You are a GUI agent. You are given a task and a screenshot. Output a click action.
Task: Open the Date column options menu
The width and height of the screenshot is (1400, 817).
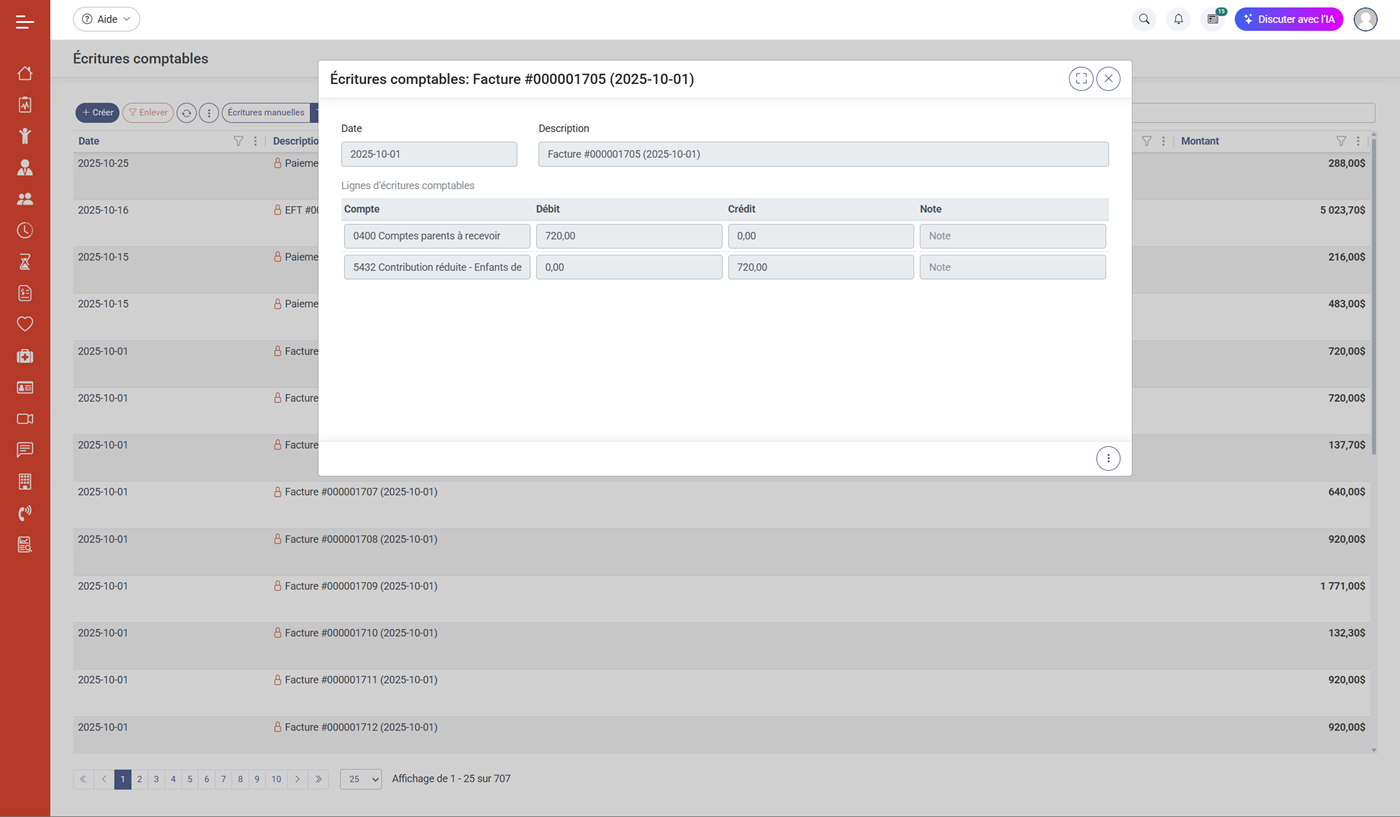255,141
